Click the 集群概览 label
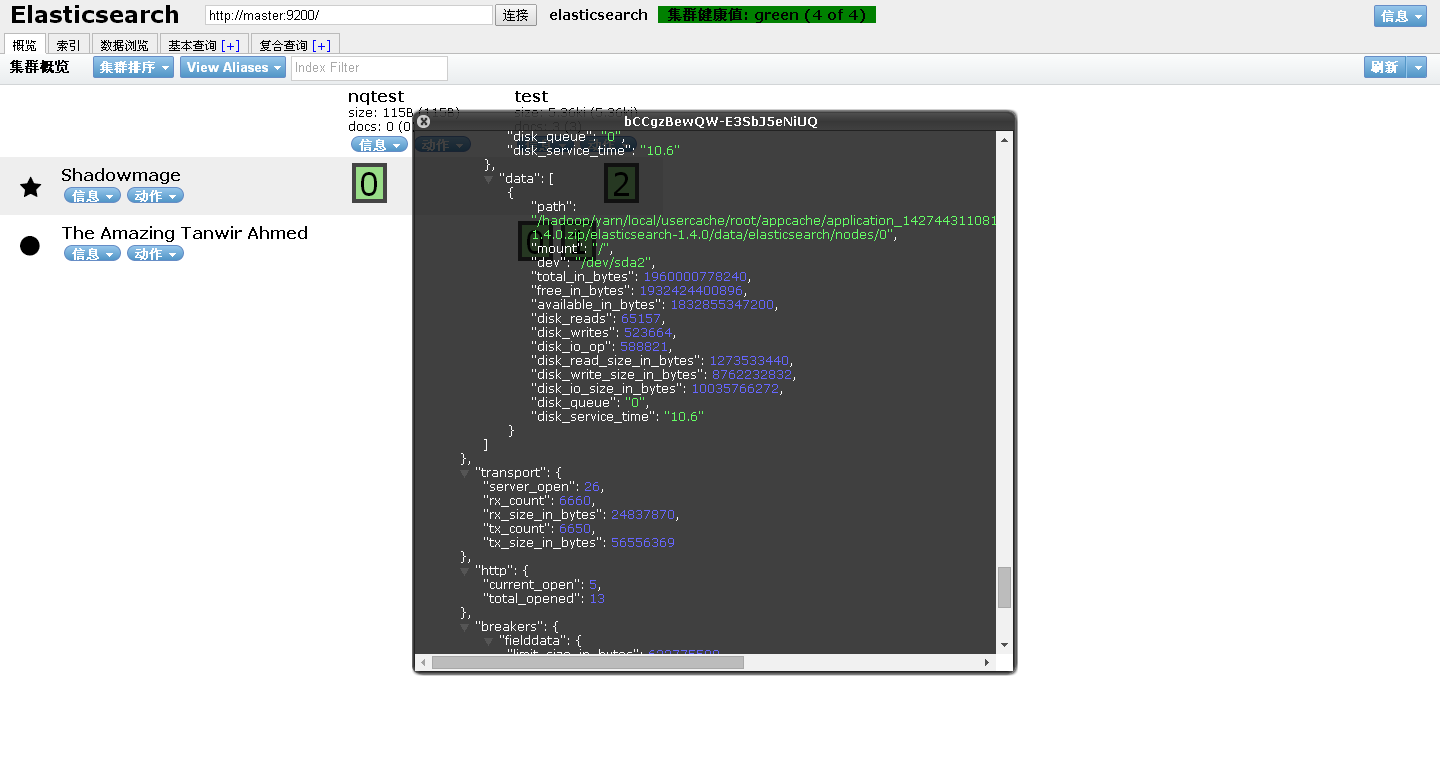The width and height of the screenshot is (1440, 782). [x=40, y=67]
